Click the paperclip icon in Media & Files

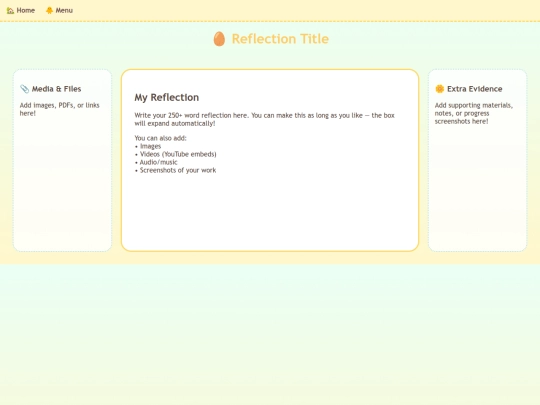point(24,89)
